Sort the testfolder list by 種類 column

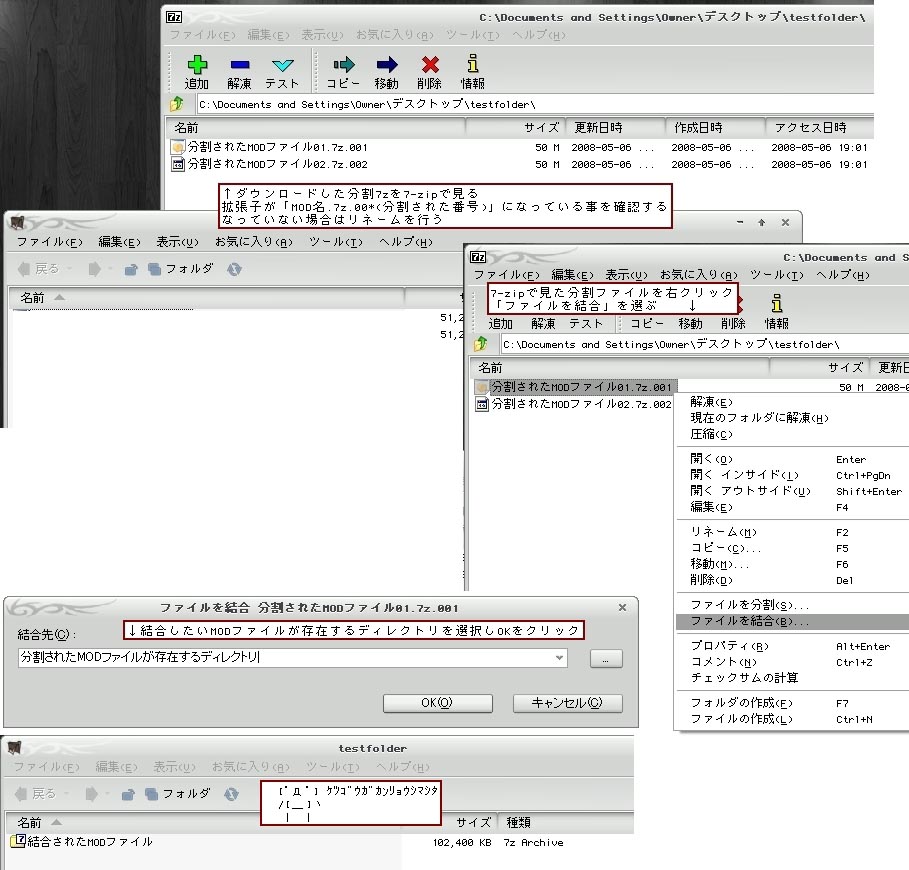(520, 822)
